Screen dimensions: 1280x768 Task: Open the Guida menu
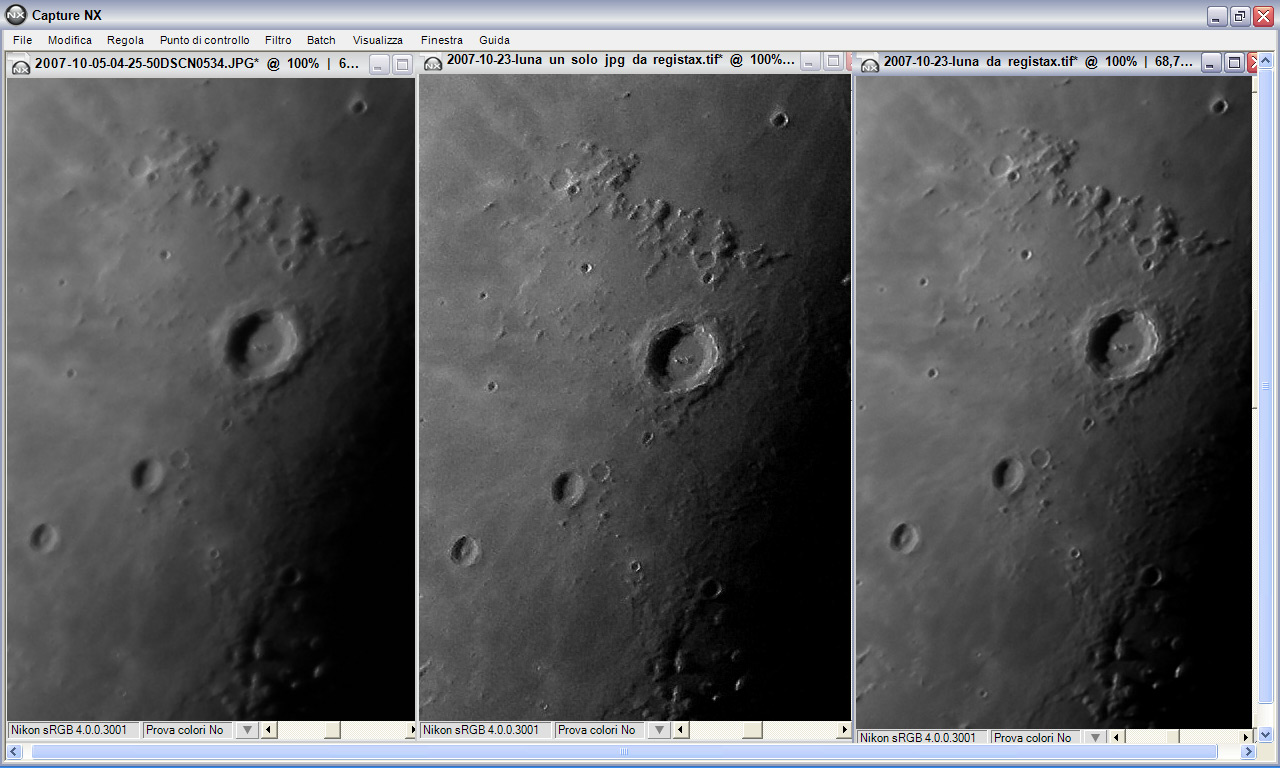click(494, 40)
